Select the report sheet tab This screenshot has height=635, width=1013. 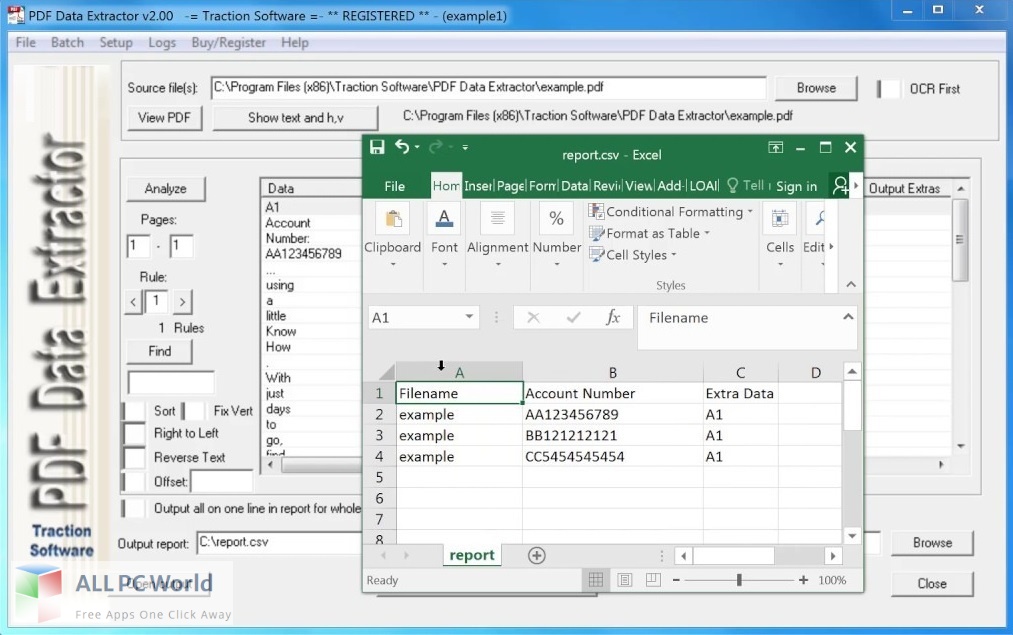tap(472, 555)
